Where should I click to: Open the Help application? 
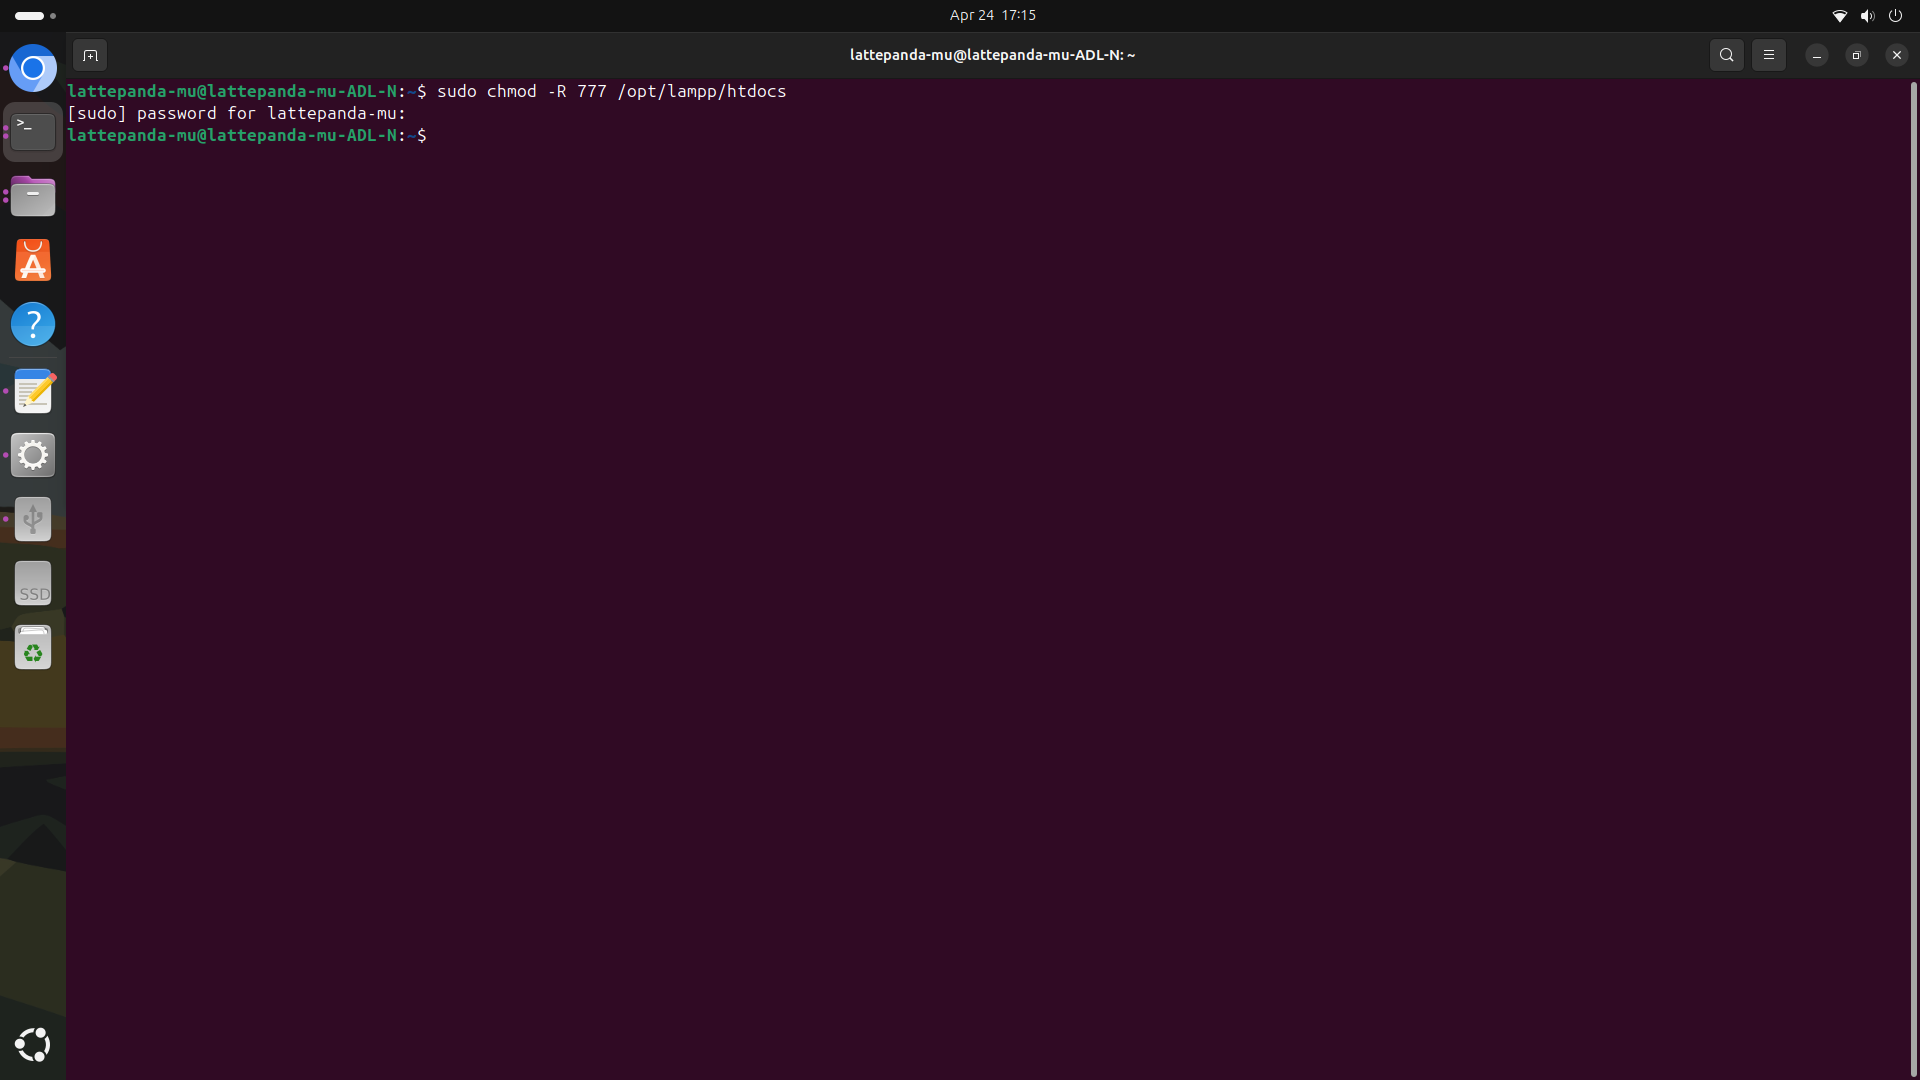[33, 324]
